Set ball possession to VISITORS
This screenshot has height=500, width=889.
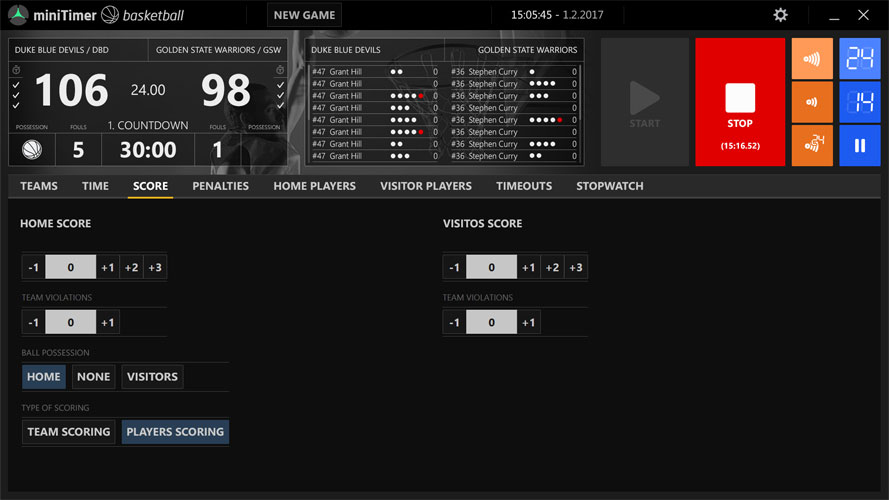[153, 377]
